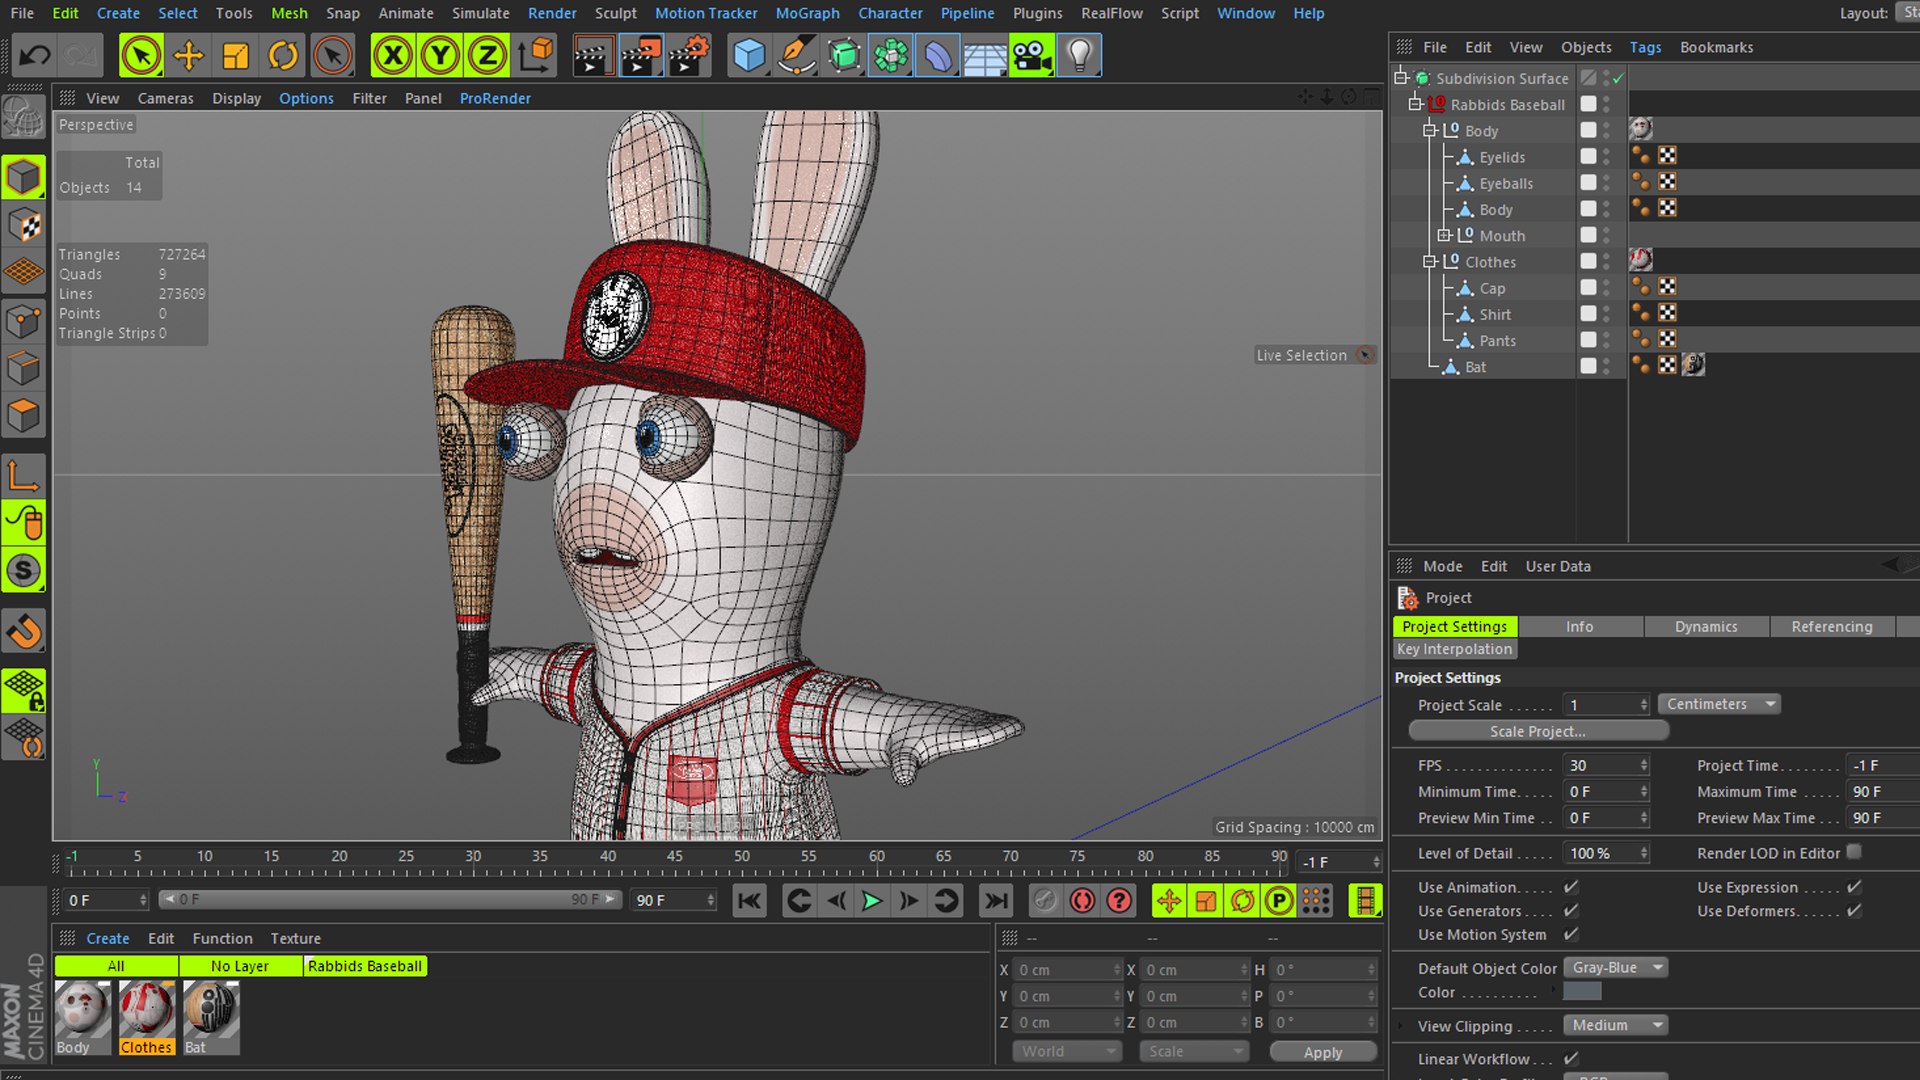This screenshot has width=1920, height=1080.
Task: Select the Rotate tool
Action: [283, 55]
